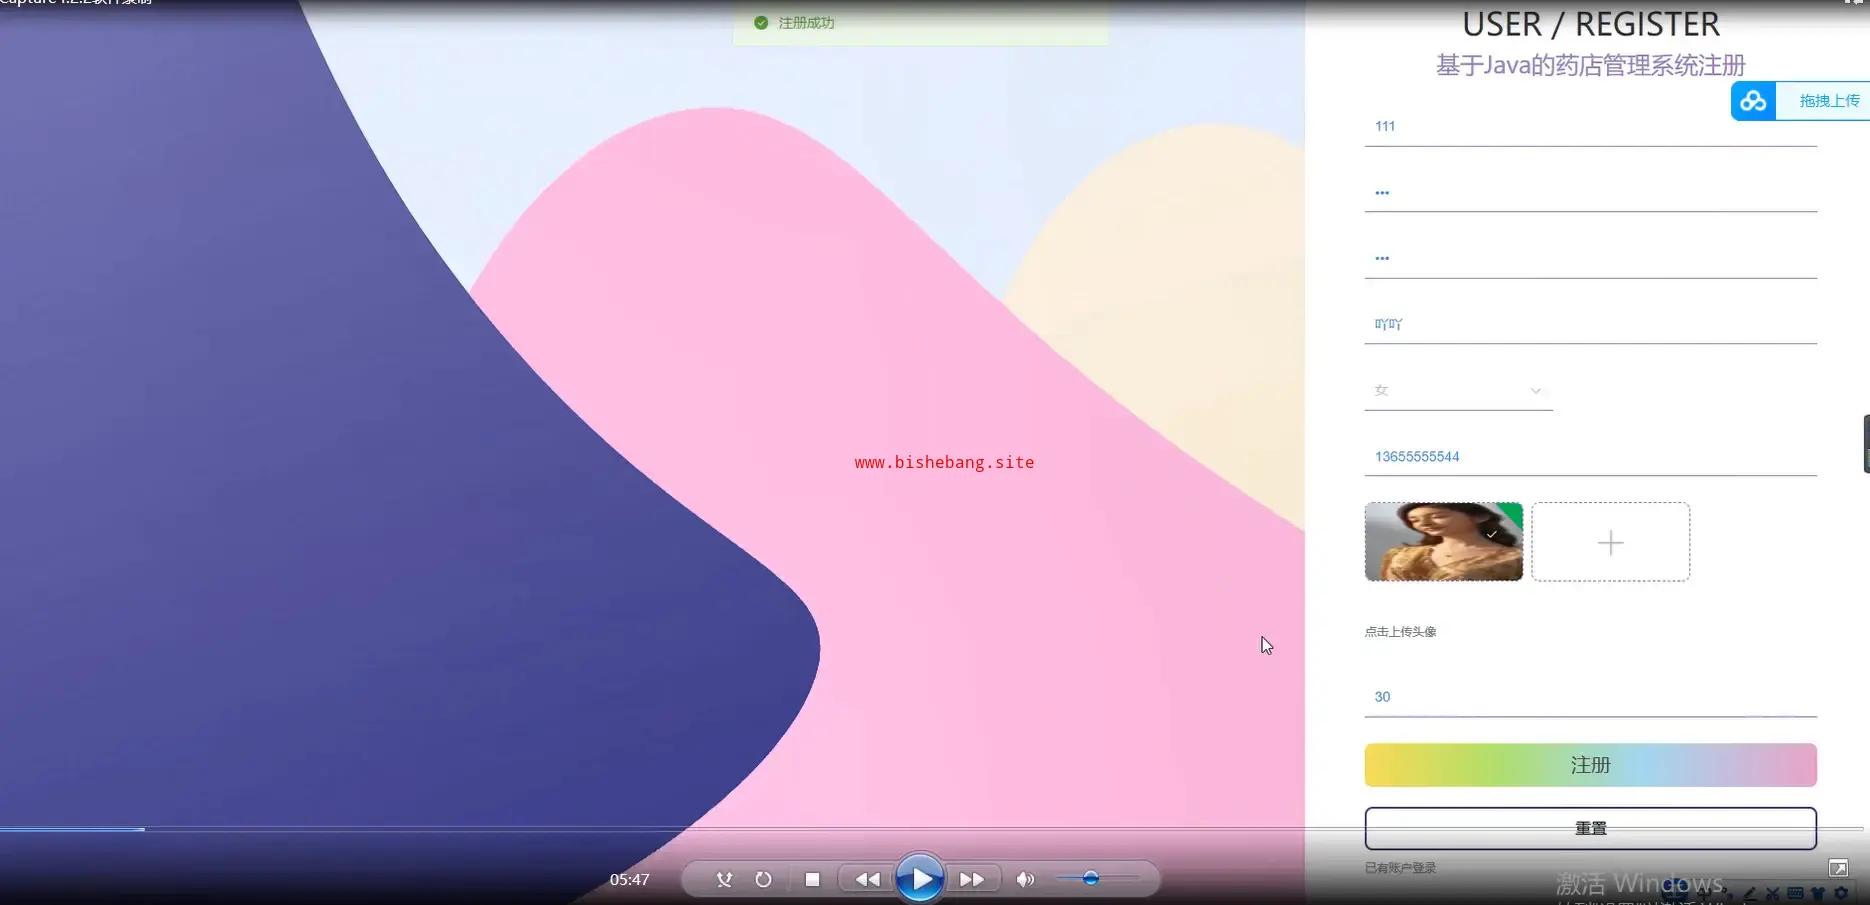Open the 已有账户登录 login link
Image resolution: width=1870 pixels, height=905 pixels.
click(x=1400, y=868)
